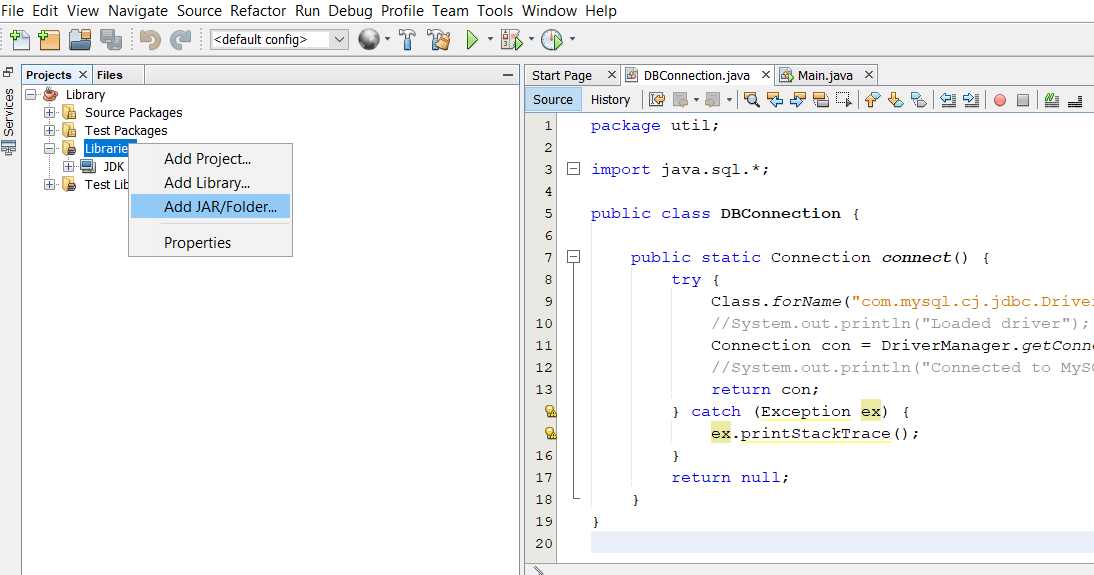
Task: Choose Add JAR/Folder... from context menu
Action: (x=210, y=207)
